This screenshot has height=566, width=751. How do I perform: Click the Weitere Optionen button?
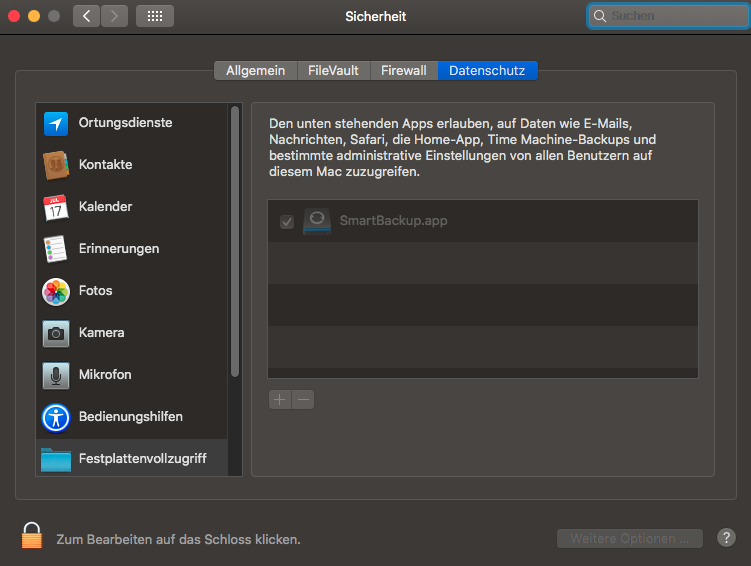click(x=629, y=539)
